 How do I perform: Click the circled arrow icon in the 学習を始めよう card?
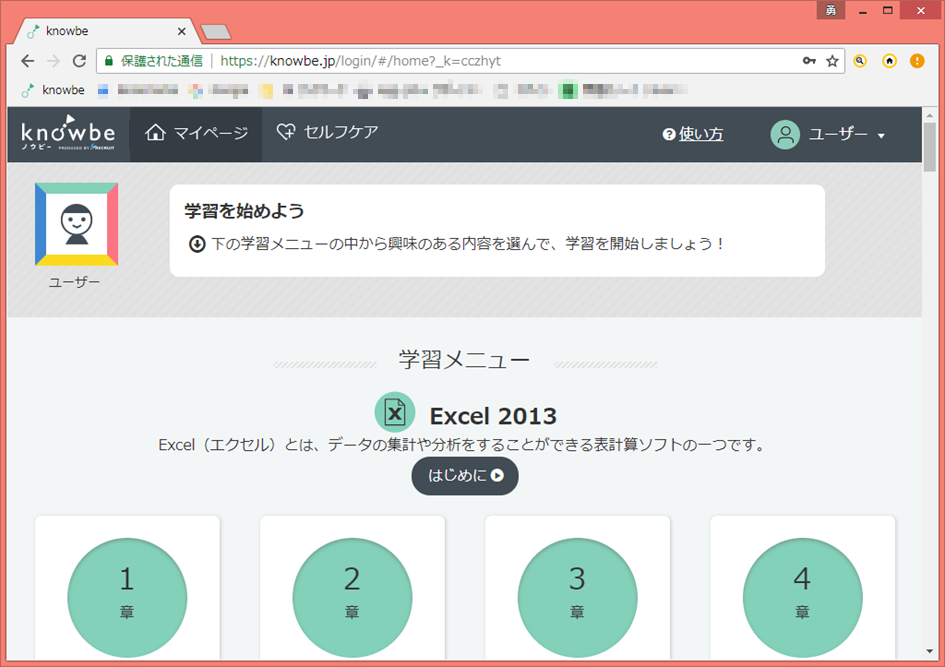click(x=197, y=242)
